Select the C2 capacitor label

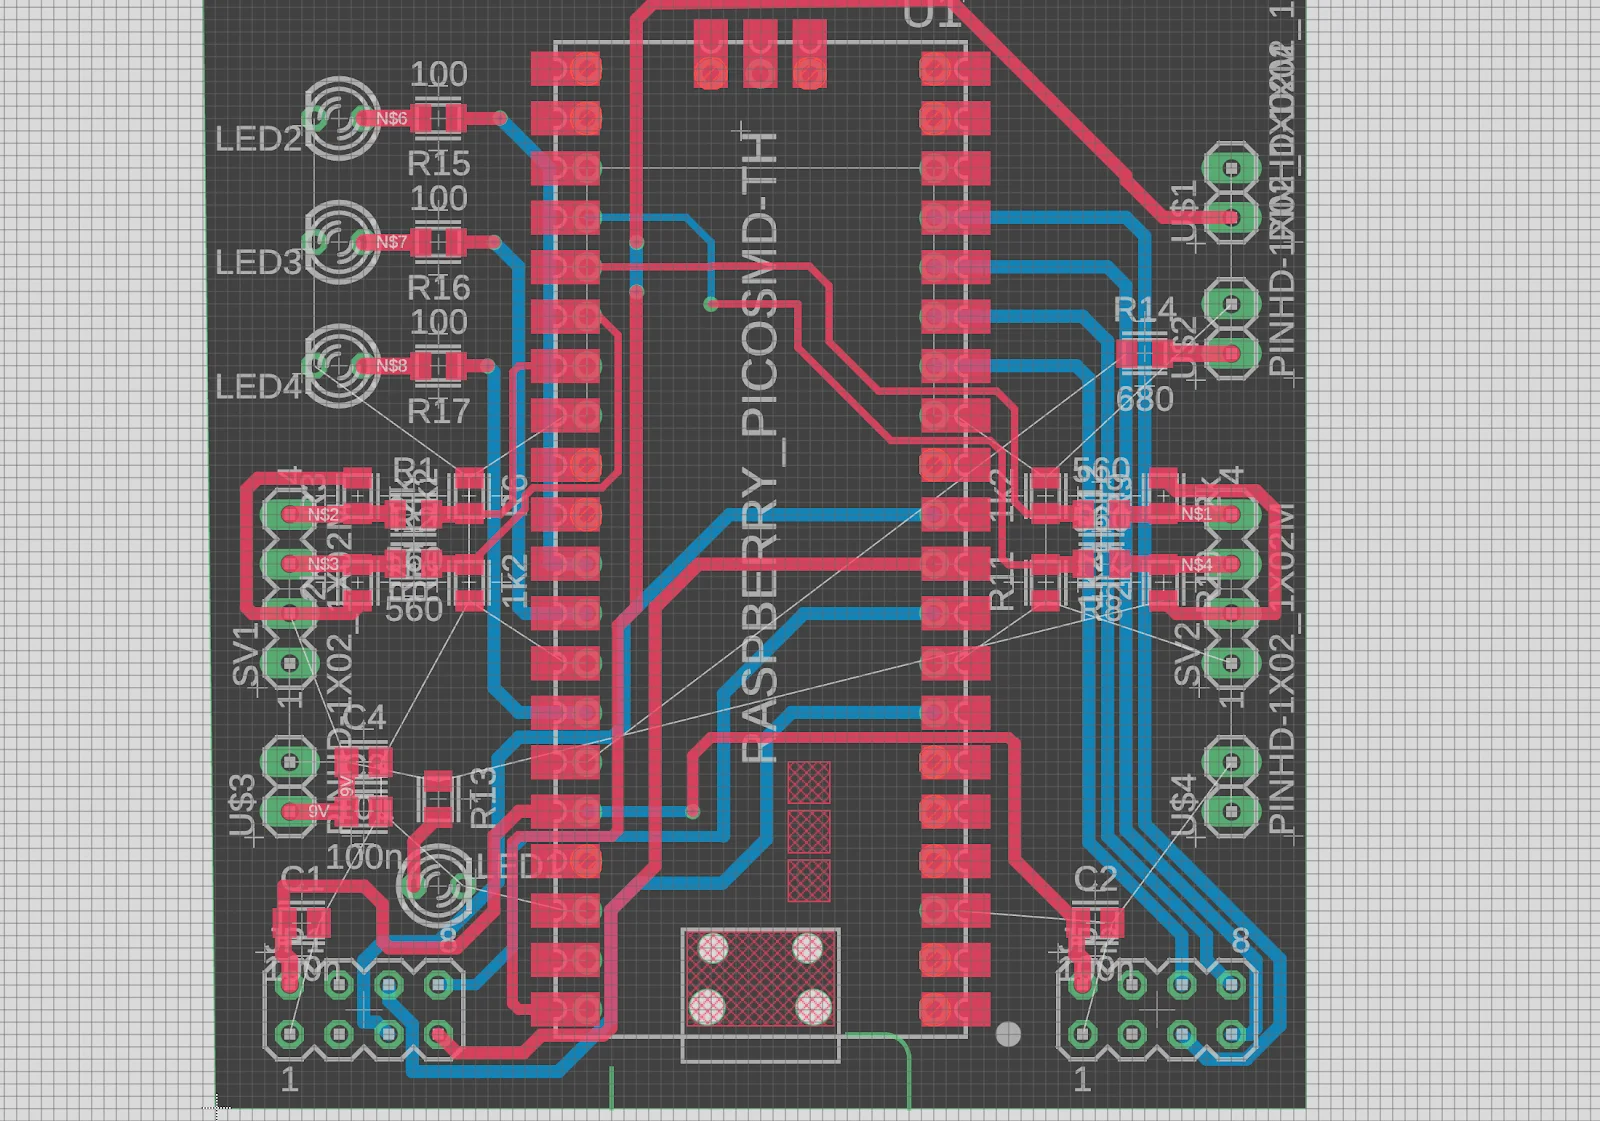(x=1096, y=880)
